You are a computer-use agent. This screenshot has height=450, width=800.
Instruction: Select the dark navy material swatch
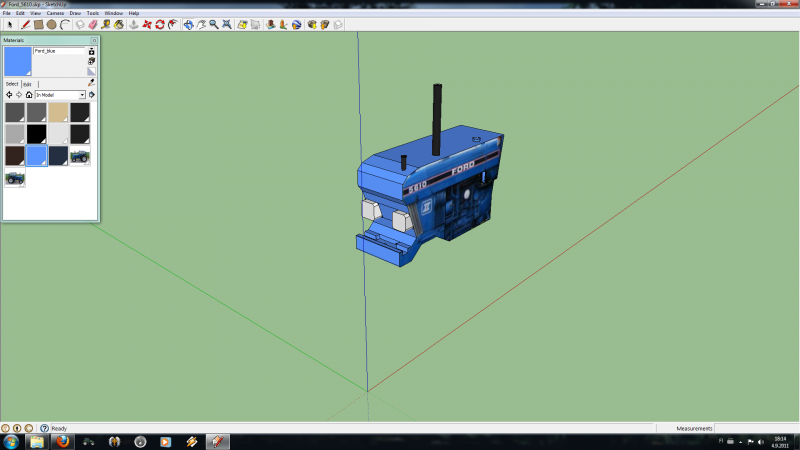pos(58,156)
